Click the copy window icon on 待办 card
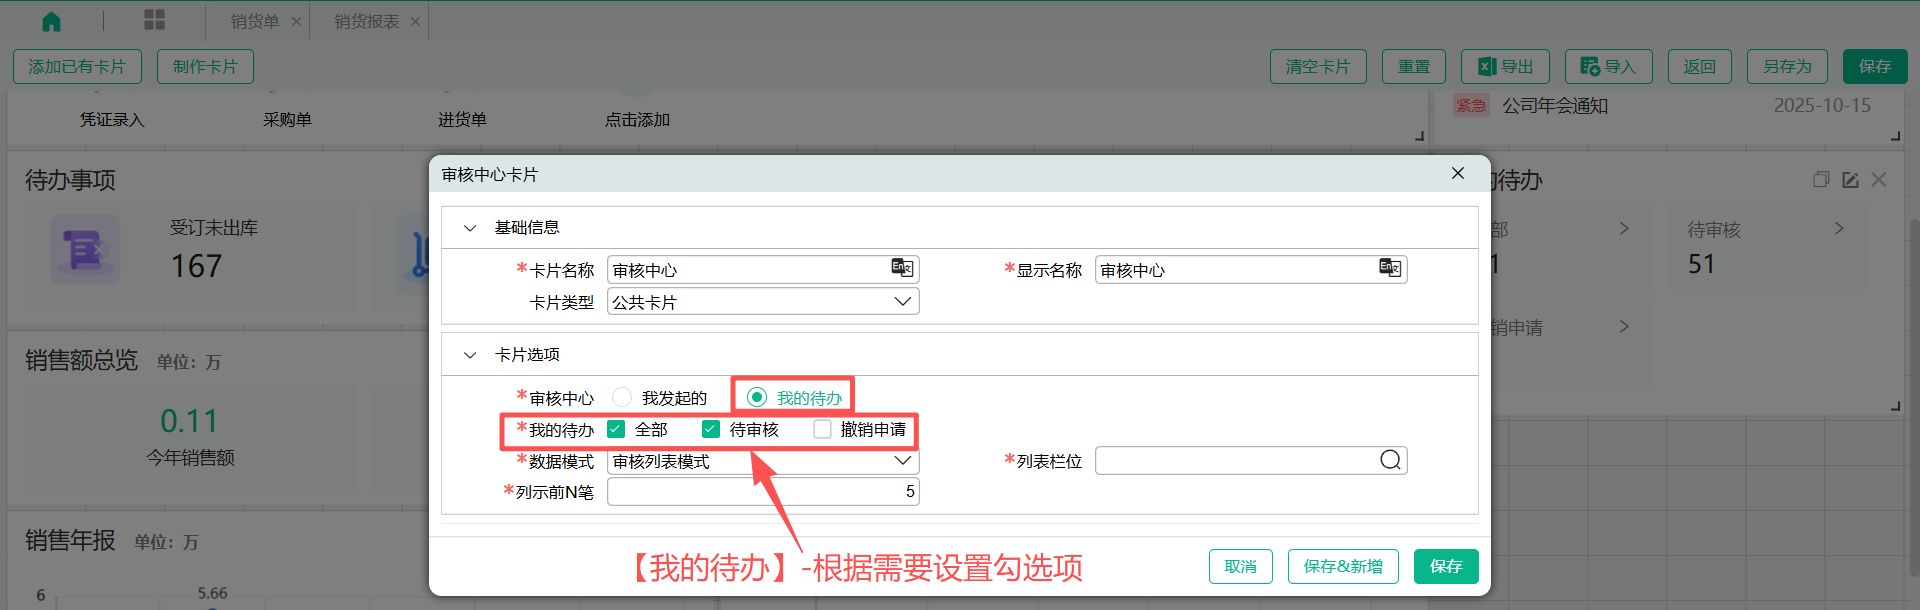 click(x=1821, y=180)
